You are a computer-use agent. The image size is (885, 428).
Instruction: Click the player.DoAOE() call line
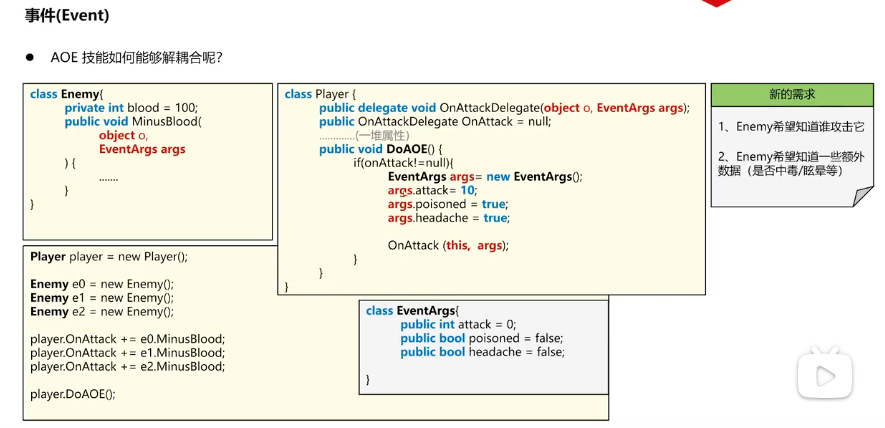(72, 393)
